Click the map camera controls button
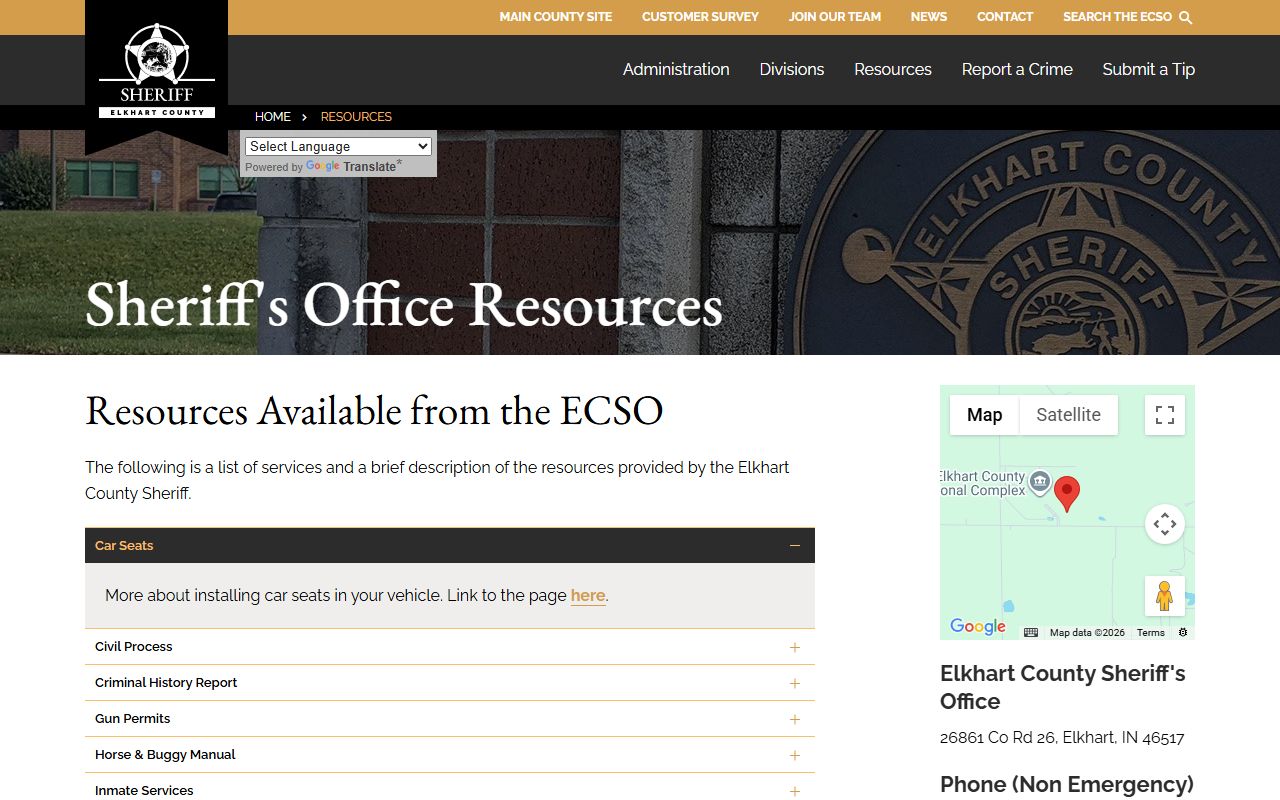 point(1165,524)
